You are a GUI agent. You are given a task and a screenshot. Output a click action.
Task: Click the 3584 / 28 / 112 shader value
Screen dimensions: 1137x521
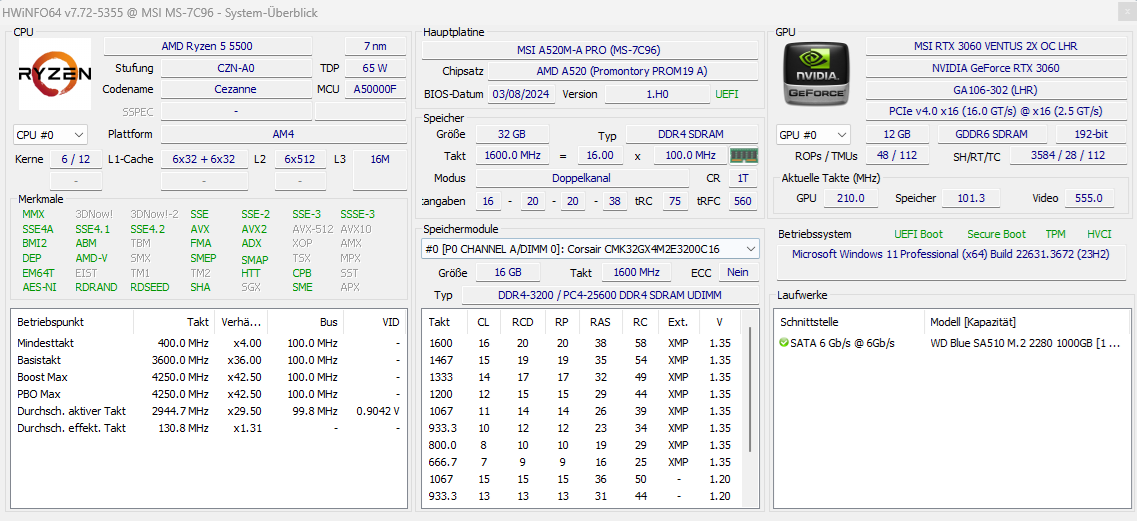tap(1066, 156)
